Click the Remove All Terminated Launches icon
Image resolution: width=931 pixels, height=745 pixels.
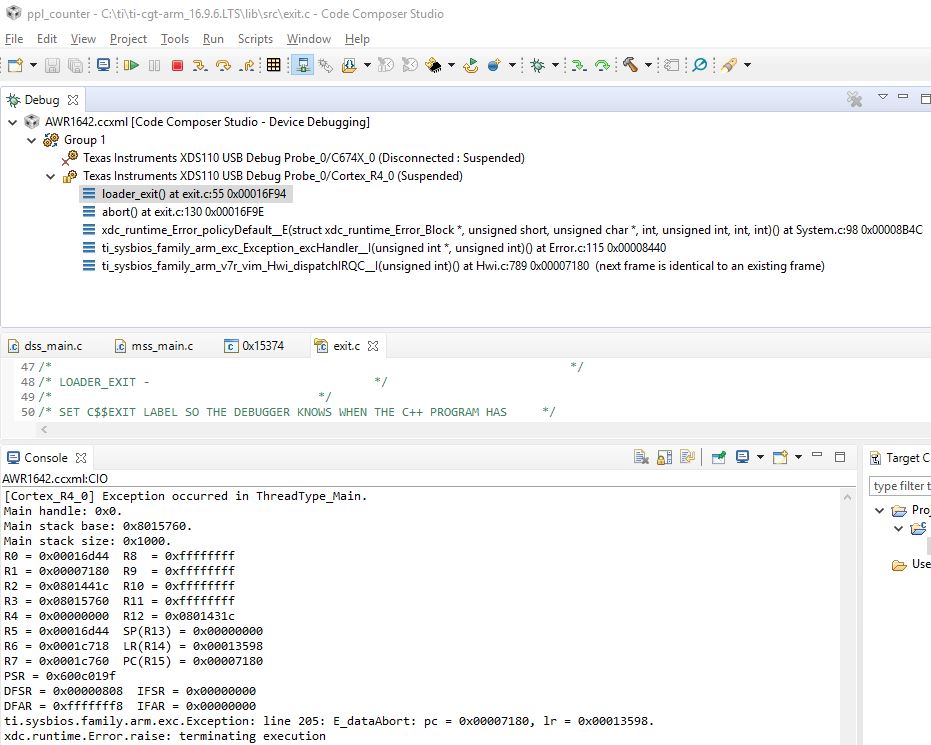(x=854, y=99)
